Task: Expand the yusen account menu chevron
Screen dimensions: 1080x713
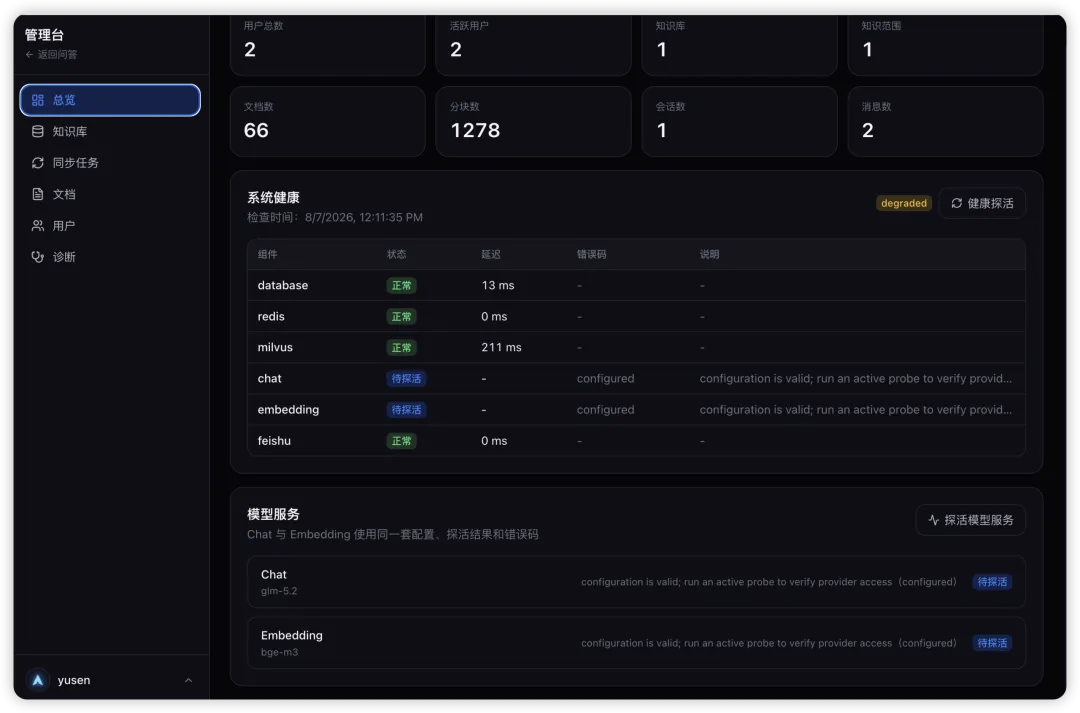Action: coord(189,680)
